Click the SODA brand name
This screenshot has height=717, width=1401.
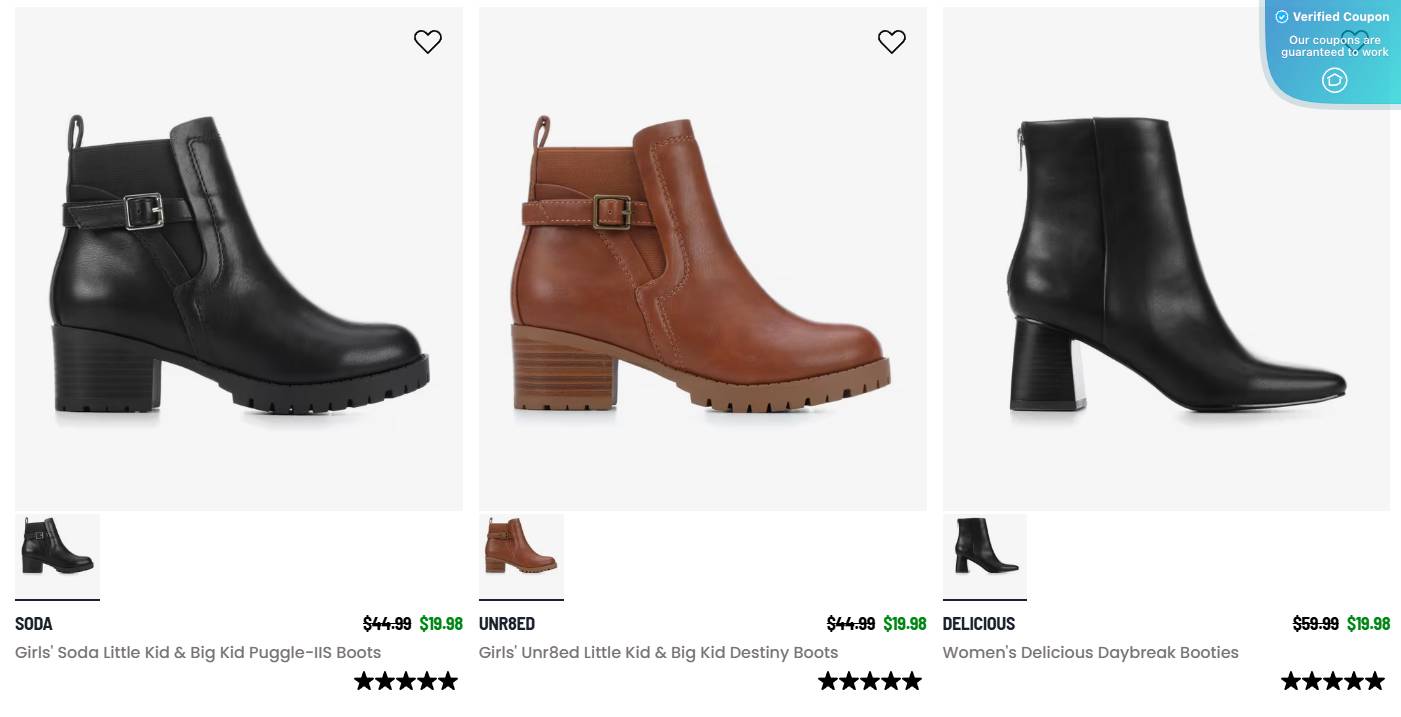click(34, 624)
